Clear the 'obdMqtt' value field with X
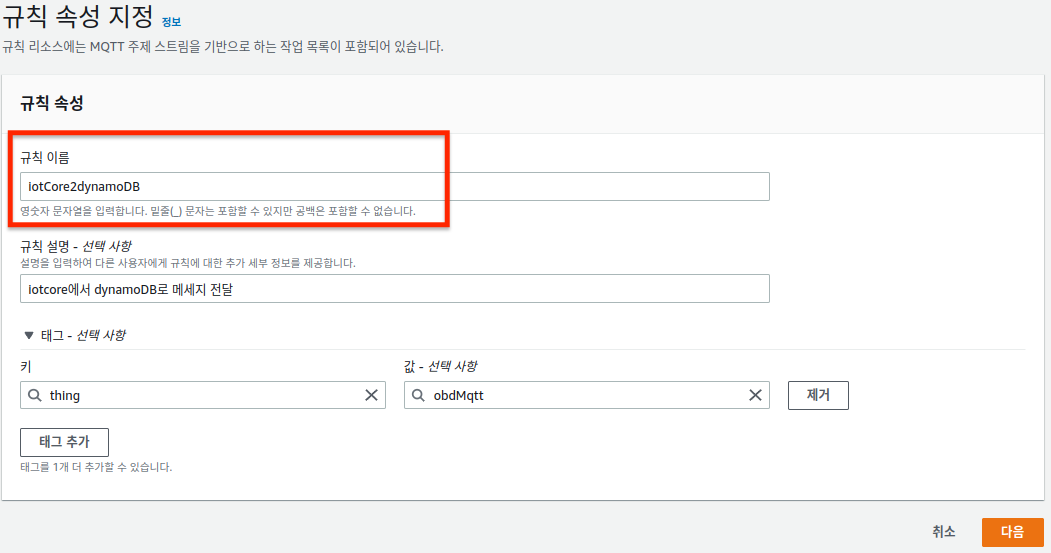Screen dimensions: 1051x553 [755, 395]
